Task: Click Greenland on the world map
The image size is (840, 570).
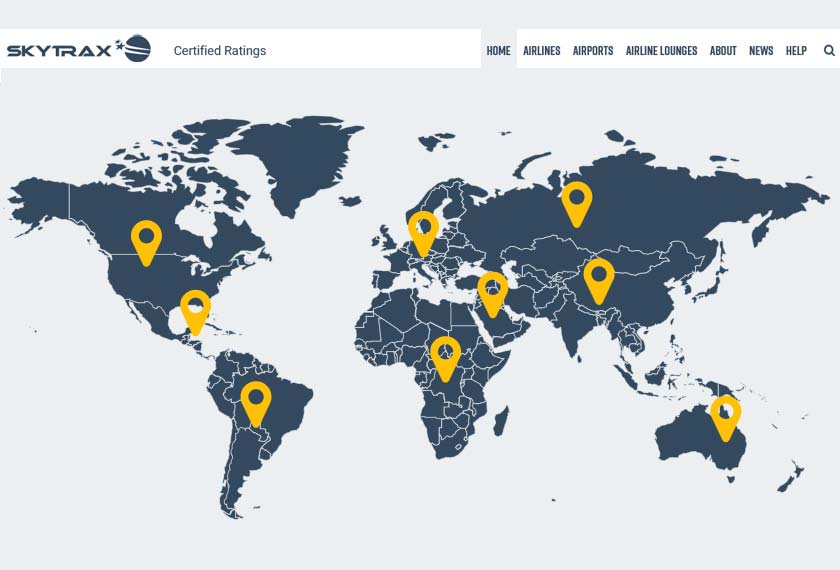Action: point(300,160)
